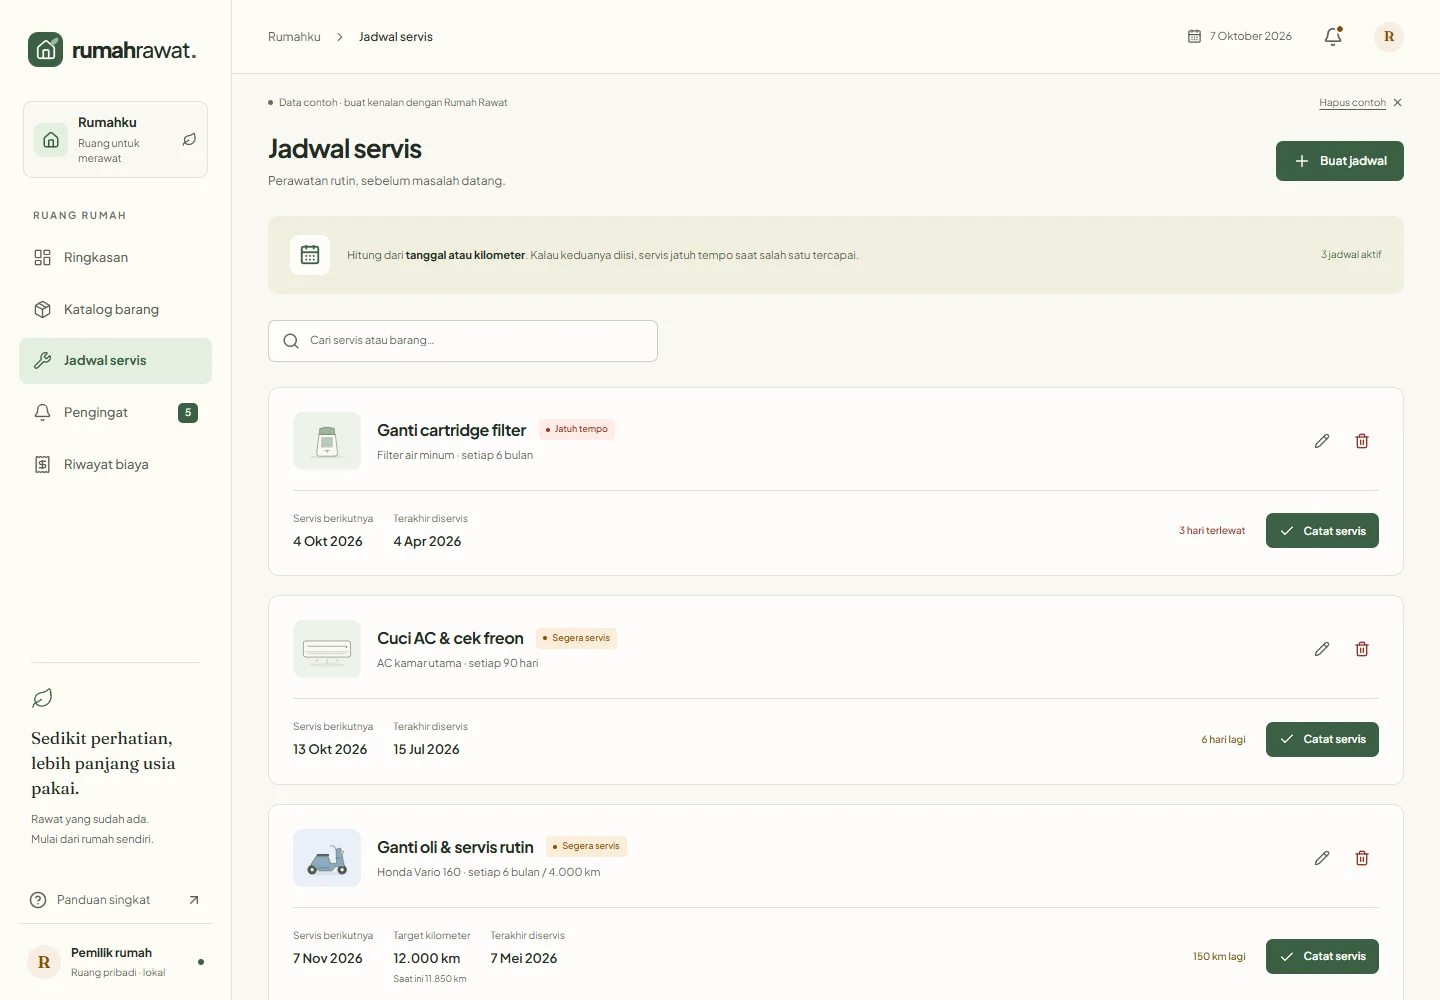Click the Segera servis badge on Ganti oli
This screenshot has width=1440, height=1000.
[587, 846]
